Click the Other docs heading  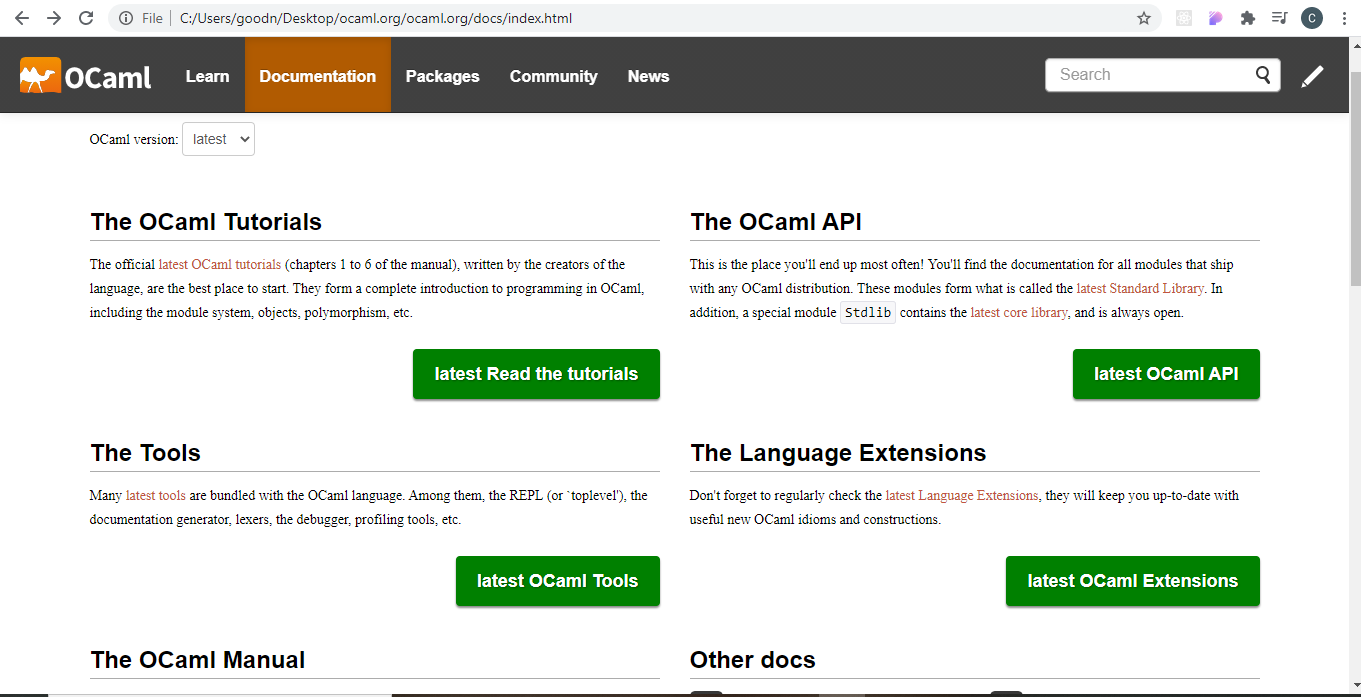click(x=753, y=660)
